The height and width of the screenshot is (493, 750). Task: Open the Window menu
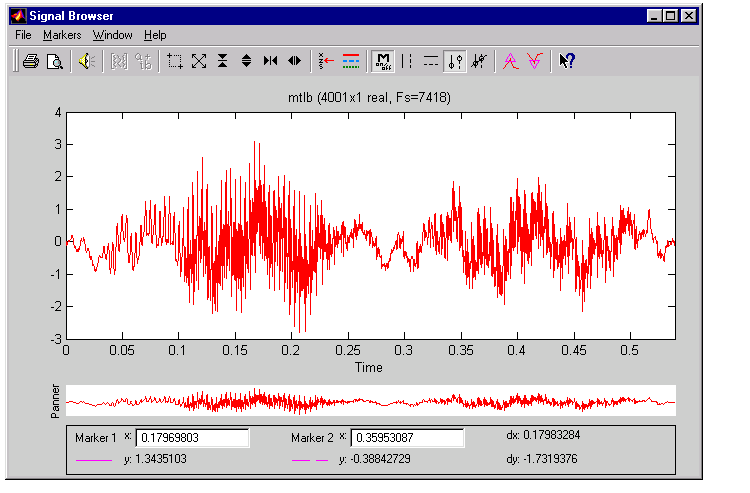point(112,35)
